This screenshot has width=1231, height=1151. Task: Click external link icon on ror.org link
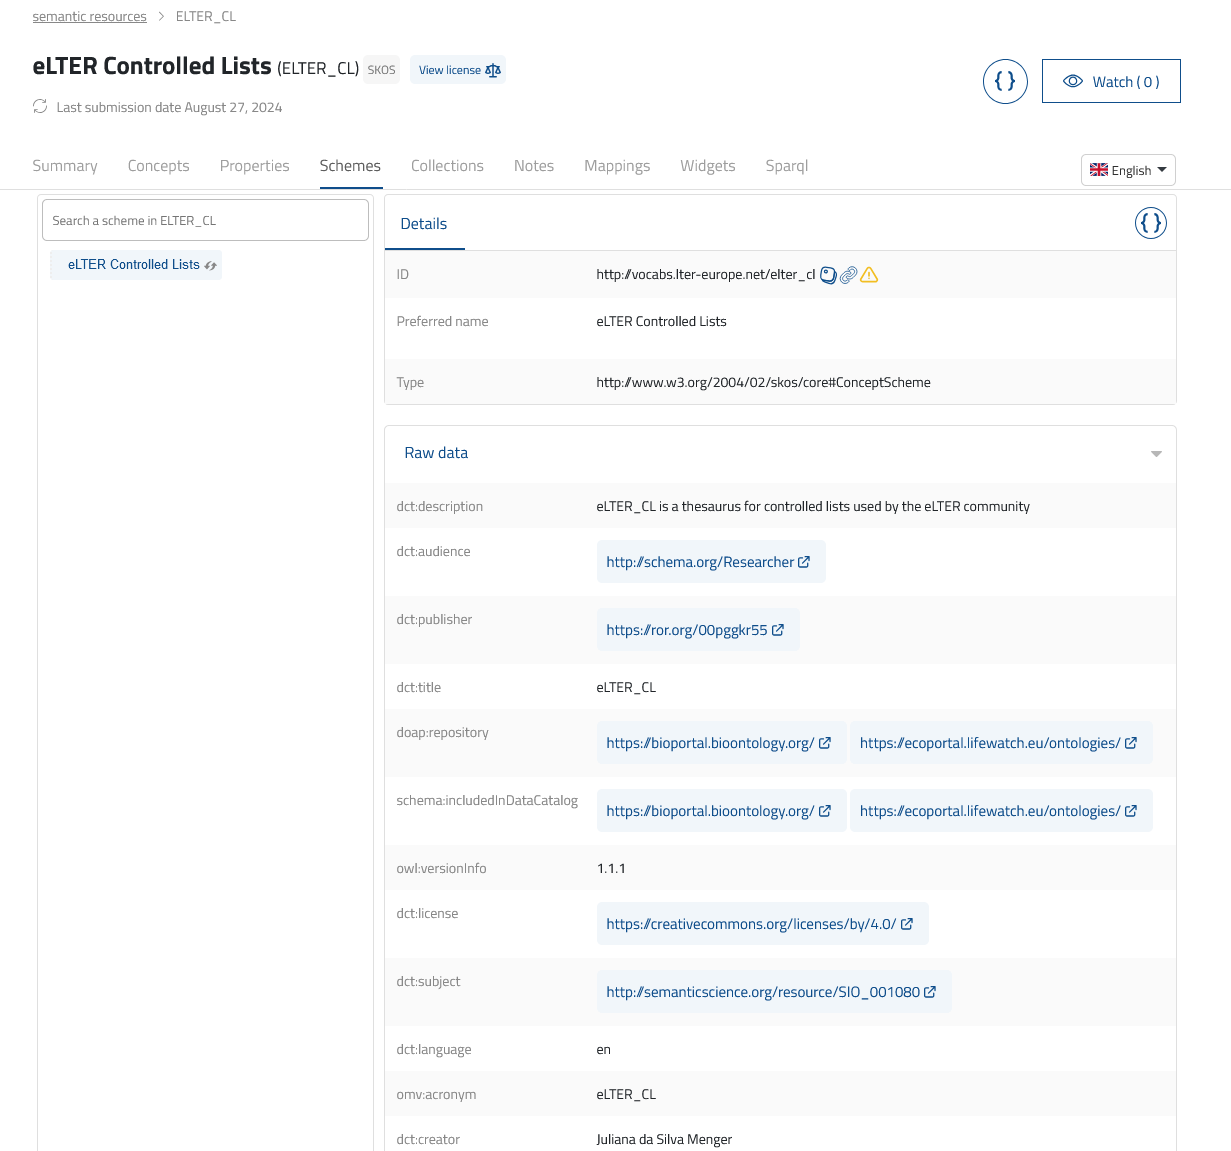[x=778, y=630]
